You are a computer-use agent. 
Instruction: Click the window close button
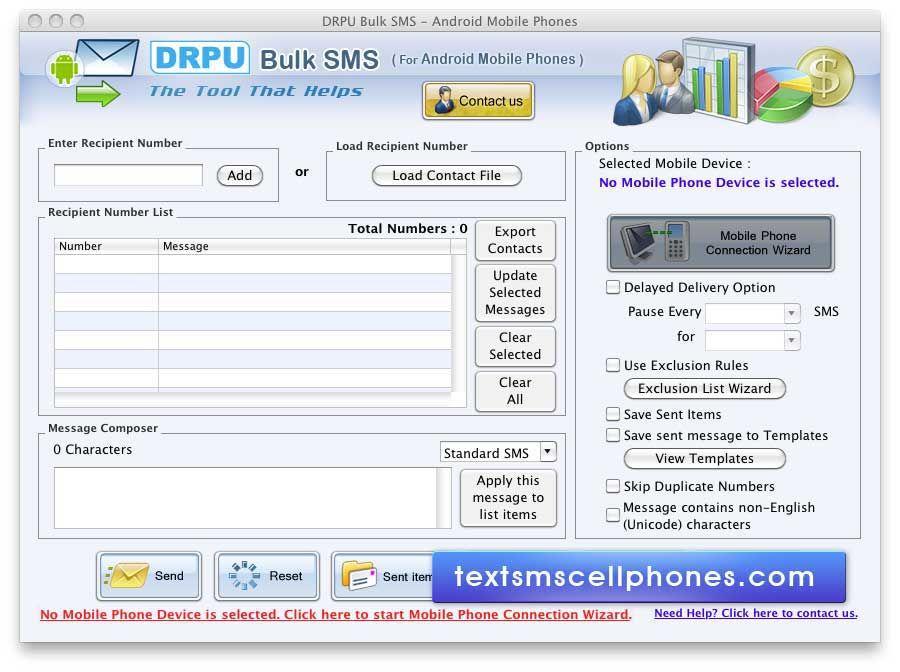[x=35, y=21]
